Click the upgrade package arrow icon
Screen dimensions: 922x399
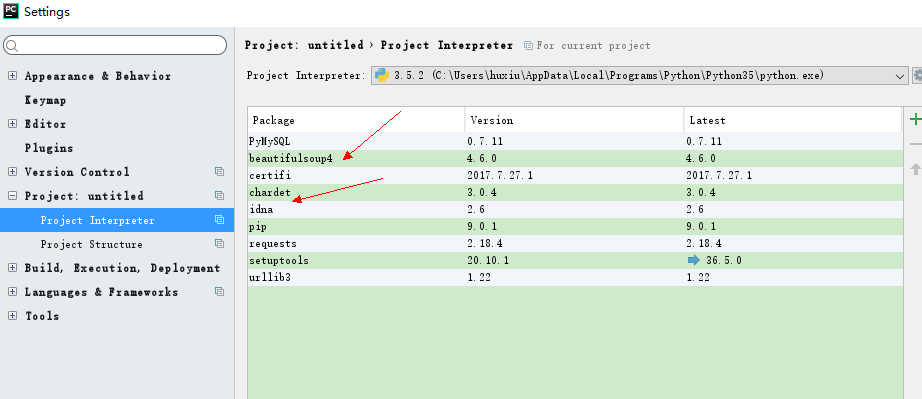pos(916,169)
